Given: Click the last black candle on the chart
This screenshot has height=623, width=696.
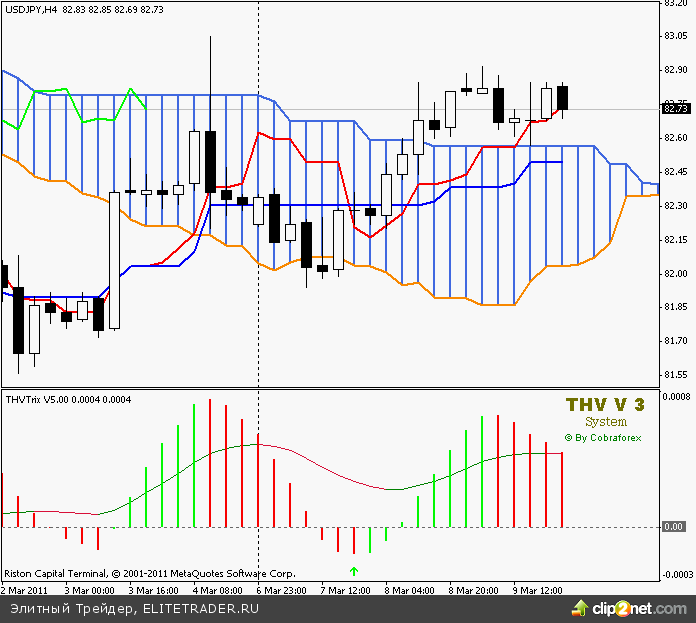Looking at the screenshot, I should (563, 98).
